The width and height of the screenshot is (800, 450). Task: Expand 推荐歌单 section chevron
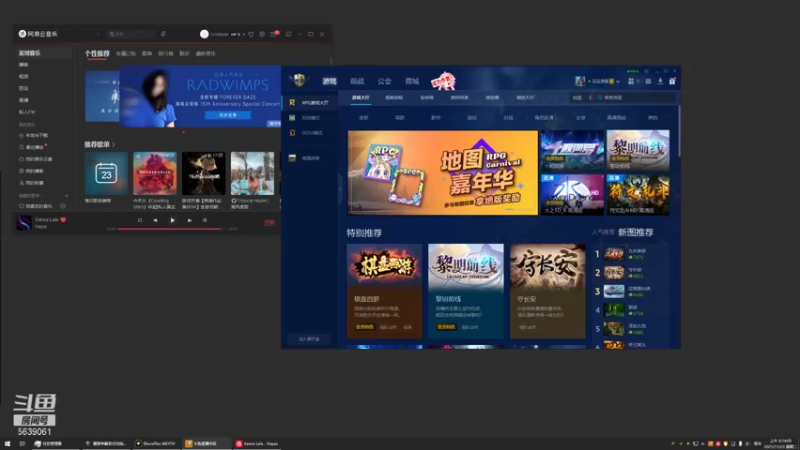point(113,145)
